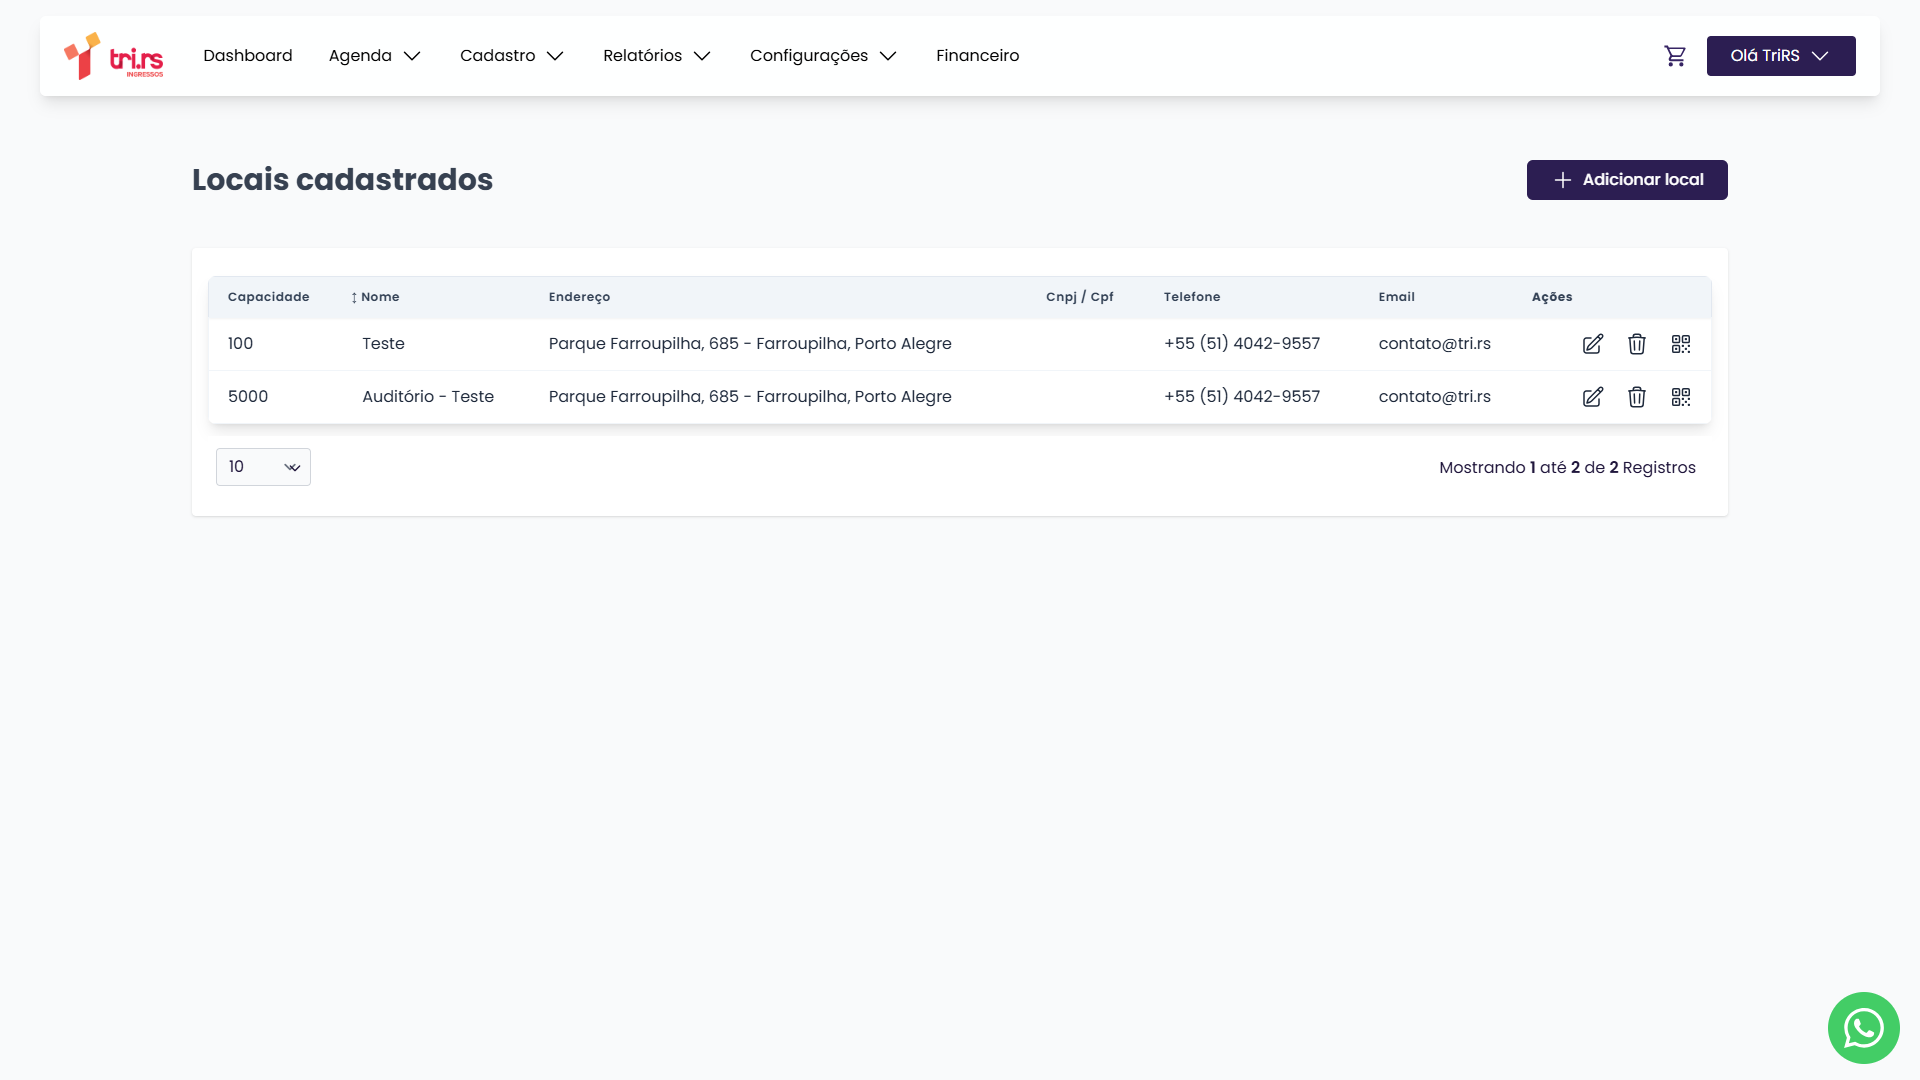
Task: Expand the Relatórios menu
Action: pyautogui.click(x=657, y=56)
